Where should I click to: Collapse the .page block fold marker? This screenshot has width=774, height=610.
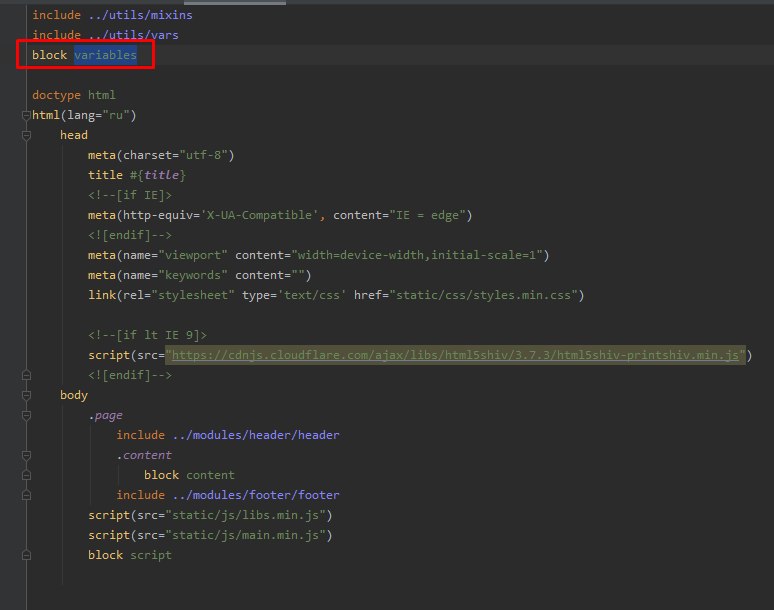[x=27, y=416]
